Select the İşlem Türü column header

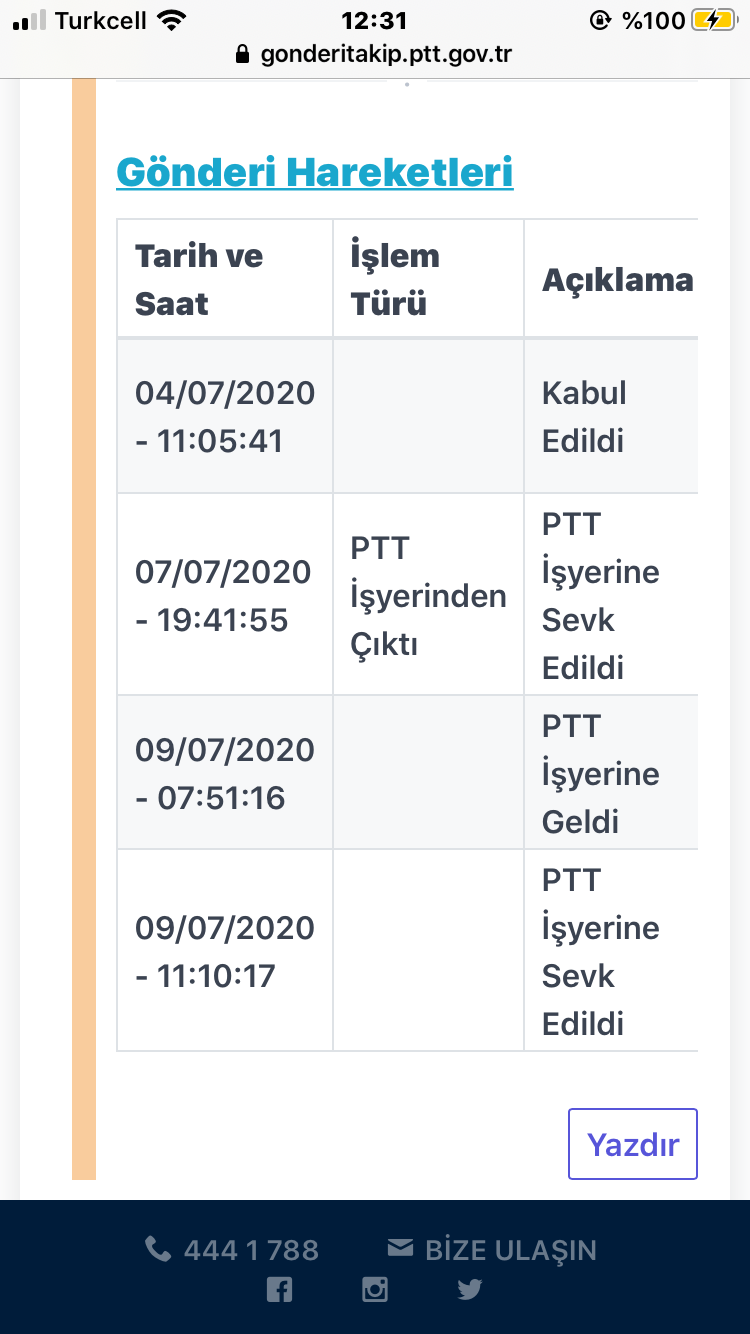pyautogui.click(x=428, y=279)
